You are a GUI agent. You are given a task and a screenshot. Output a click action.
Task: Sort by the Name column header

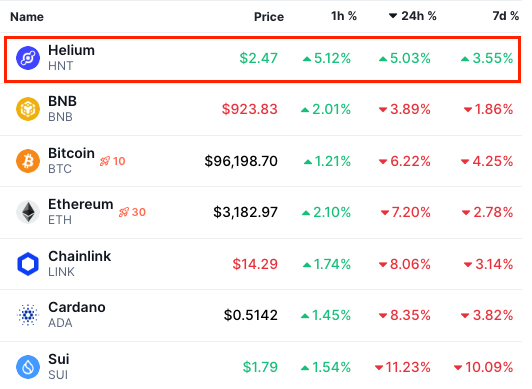(x=27, y=17)
